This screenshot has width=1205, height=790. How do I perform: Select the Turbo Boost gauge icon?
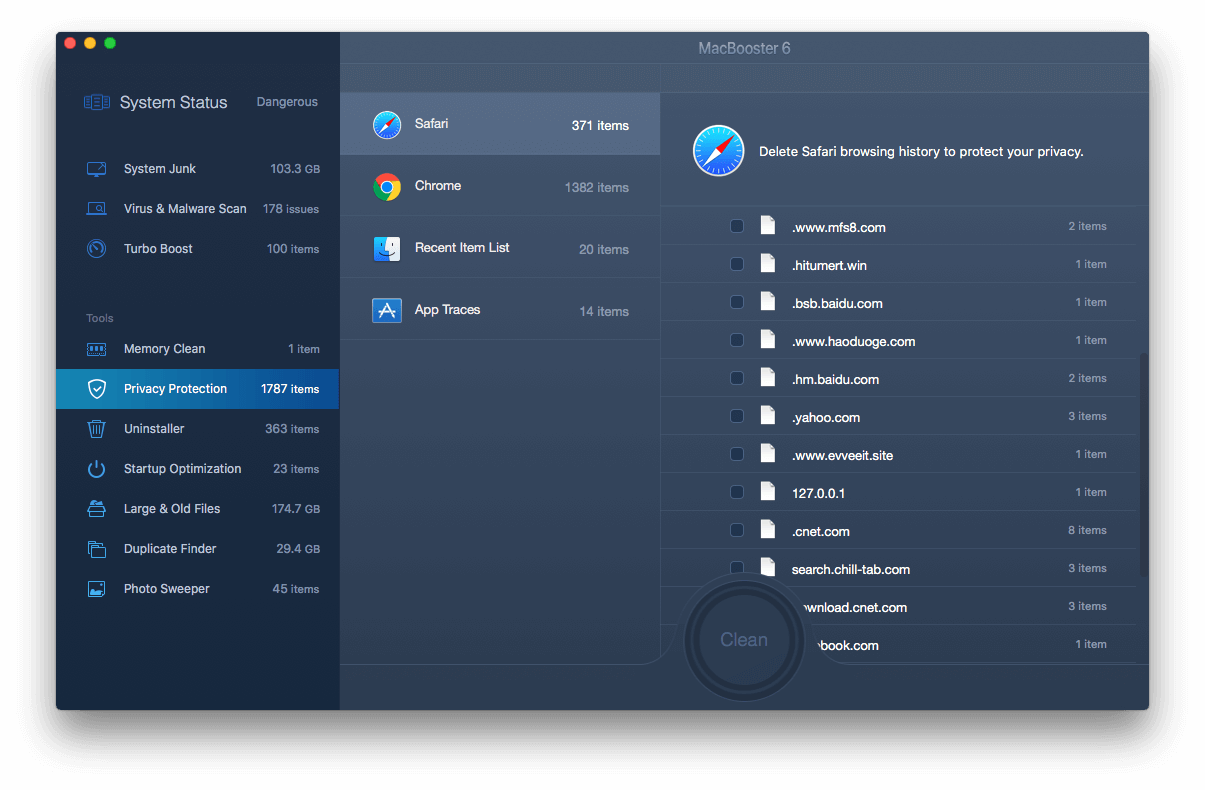[97, 249]
